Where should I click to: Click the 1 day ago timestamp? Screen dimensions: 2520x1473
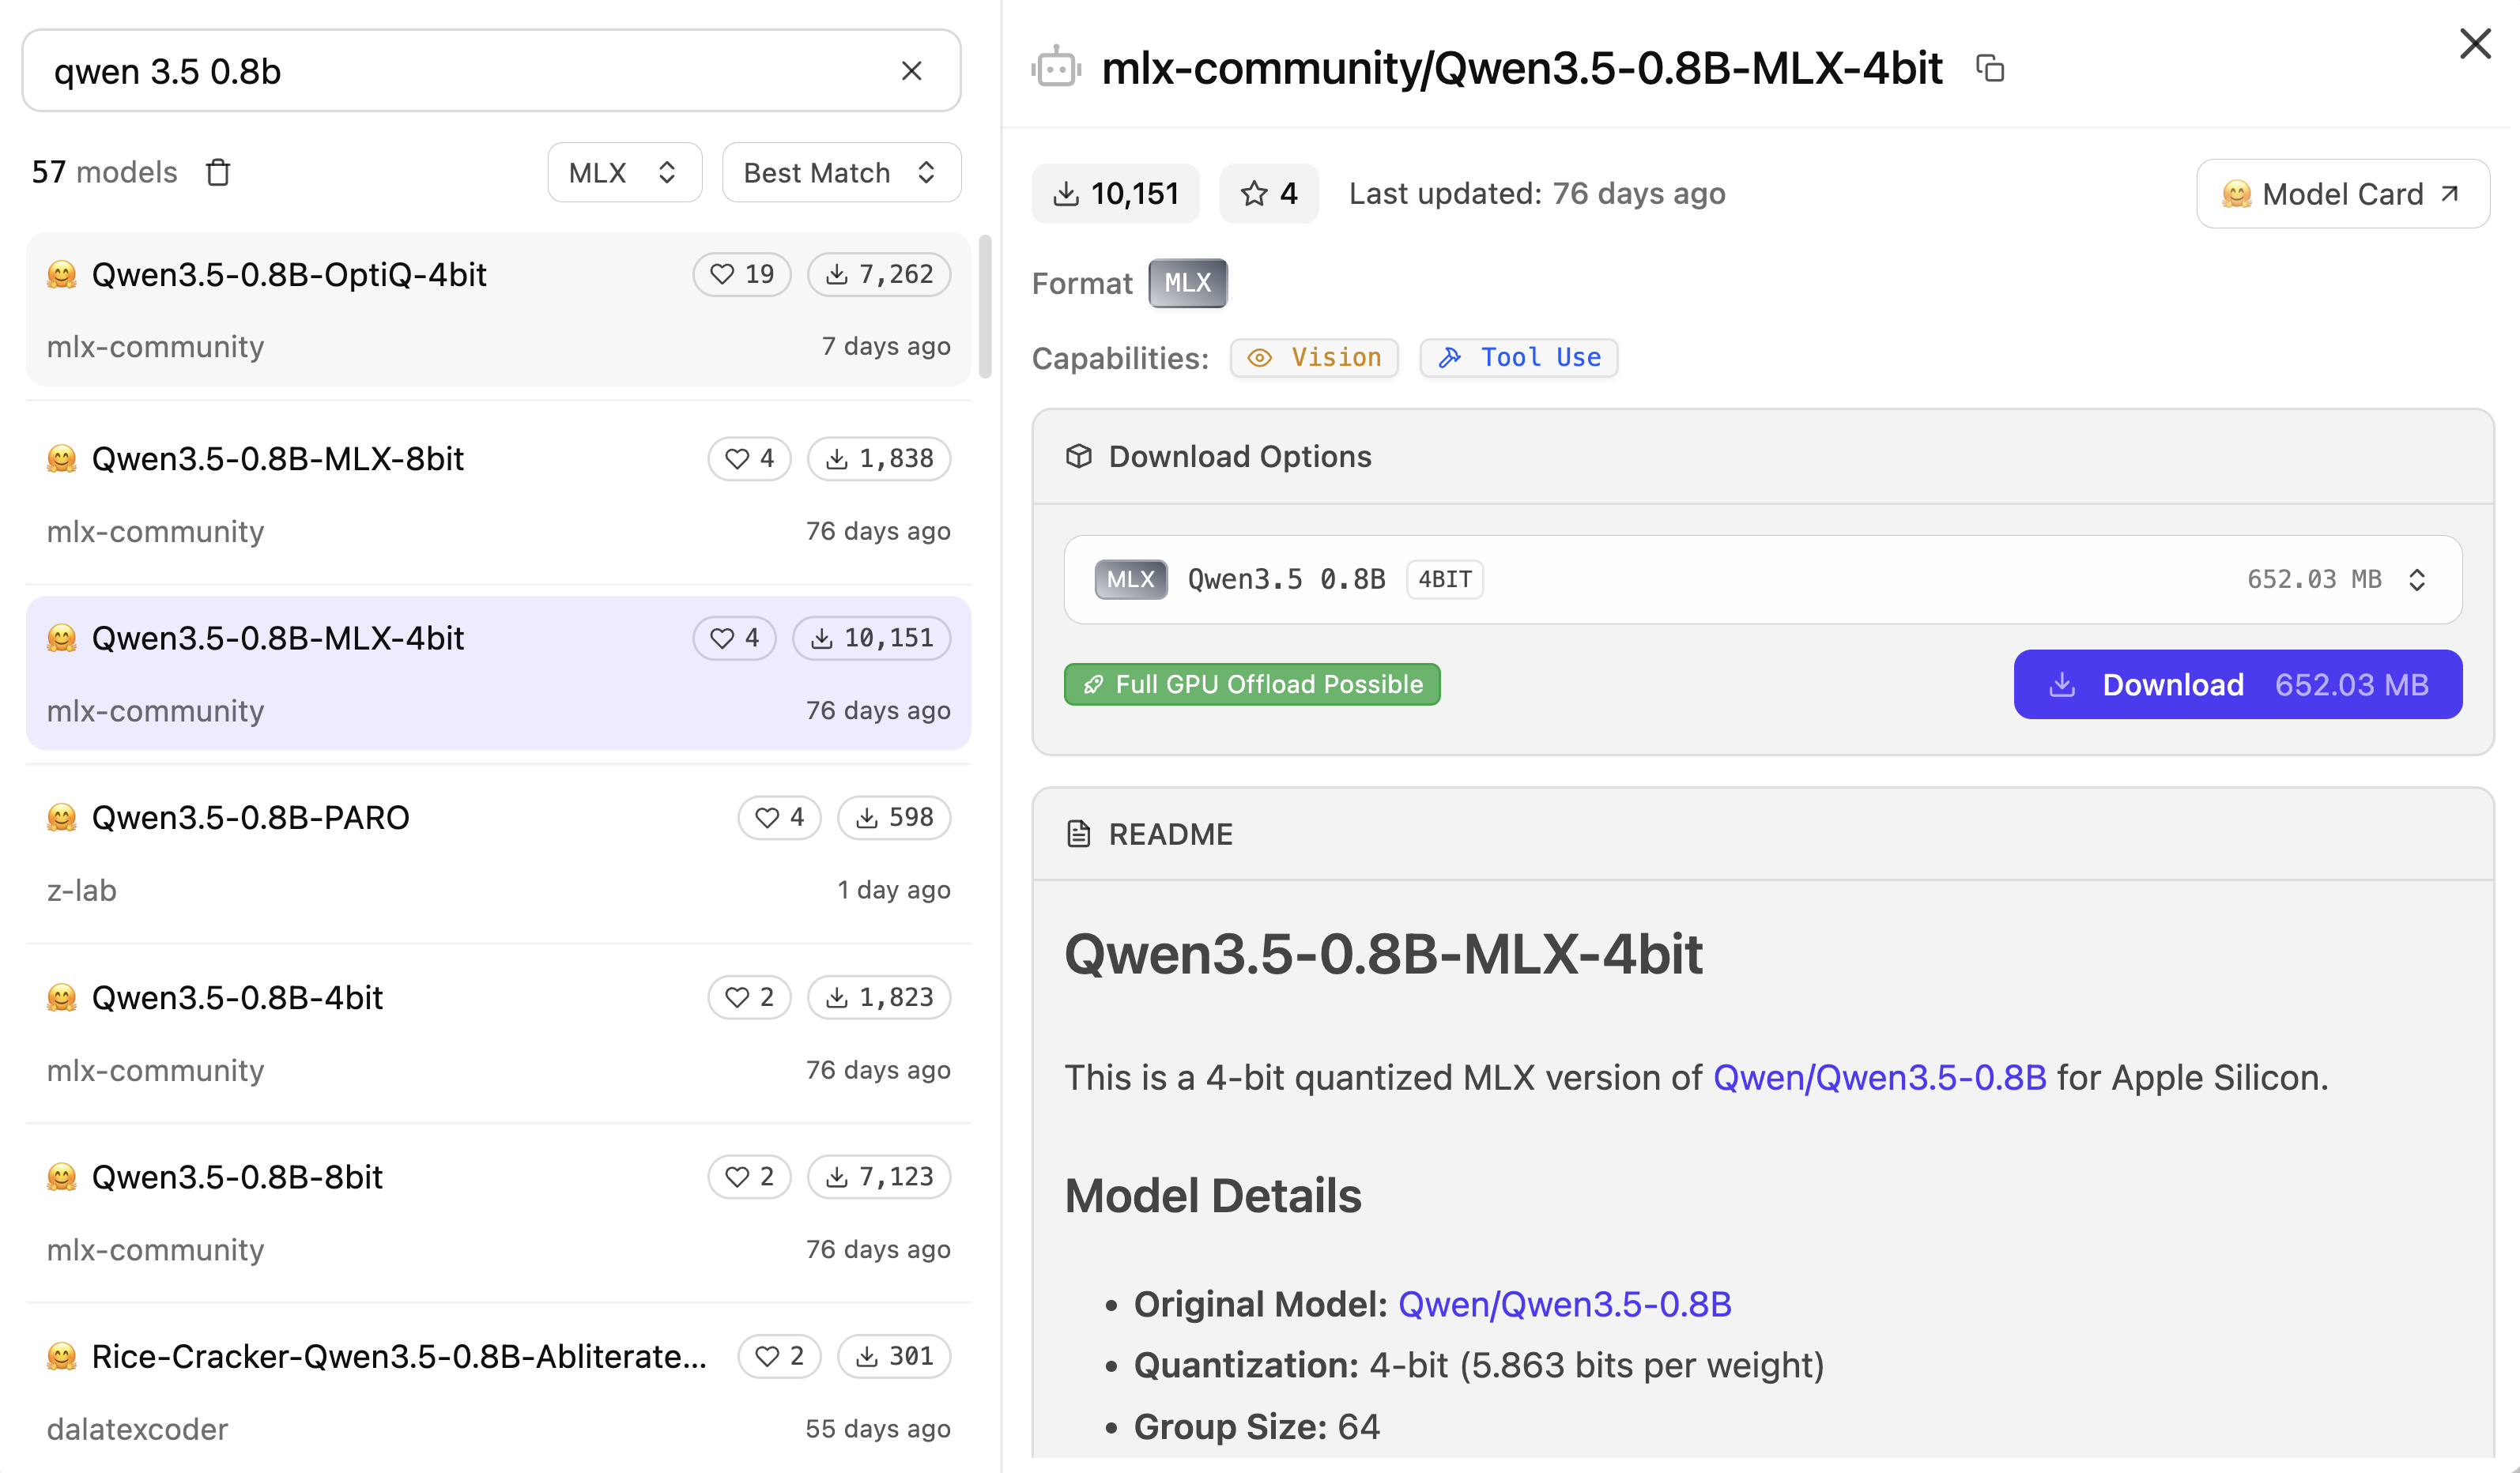[894, 891]
